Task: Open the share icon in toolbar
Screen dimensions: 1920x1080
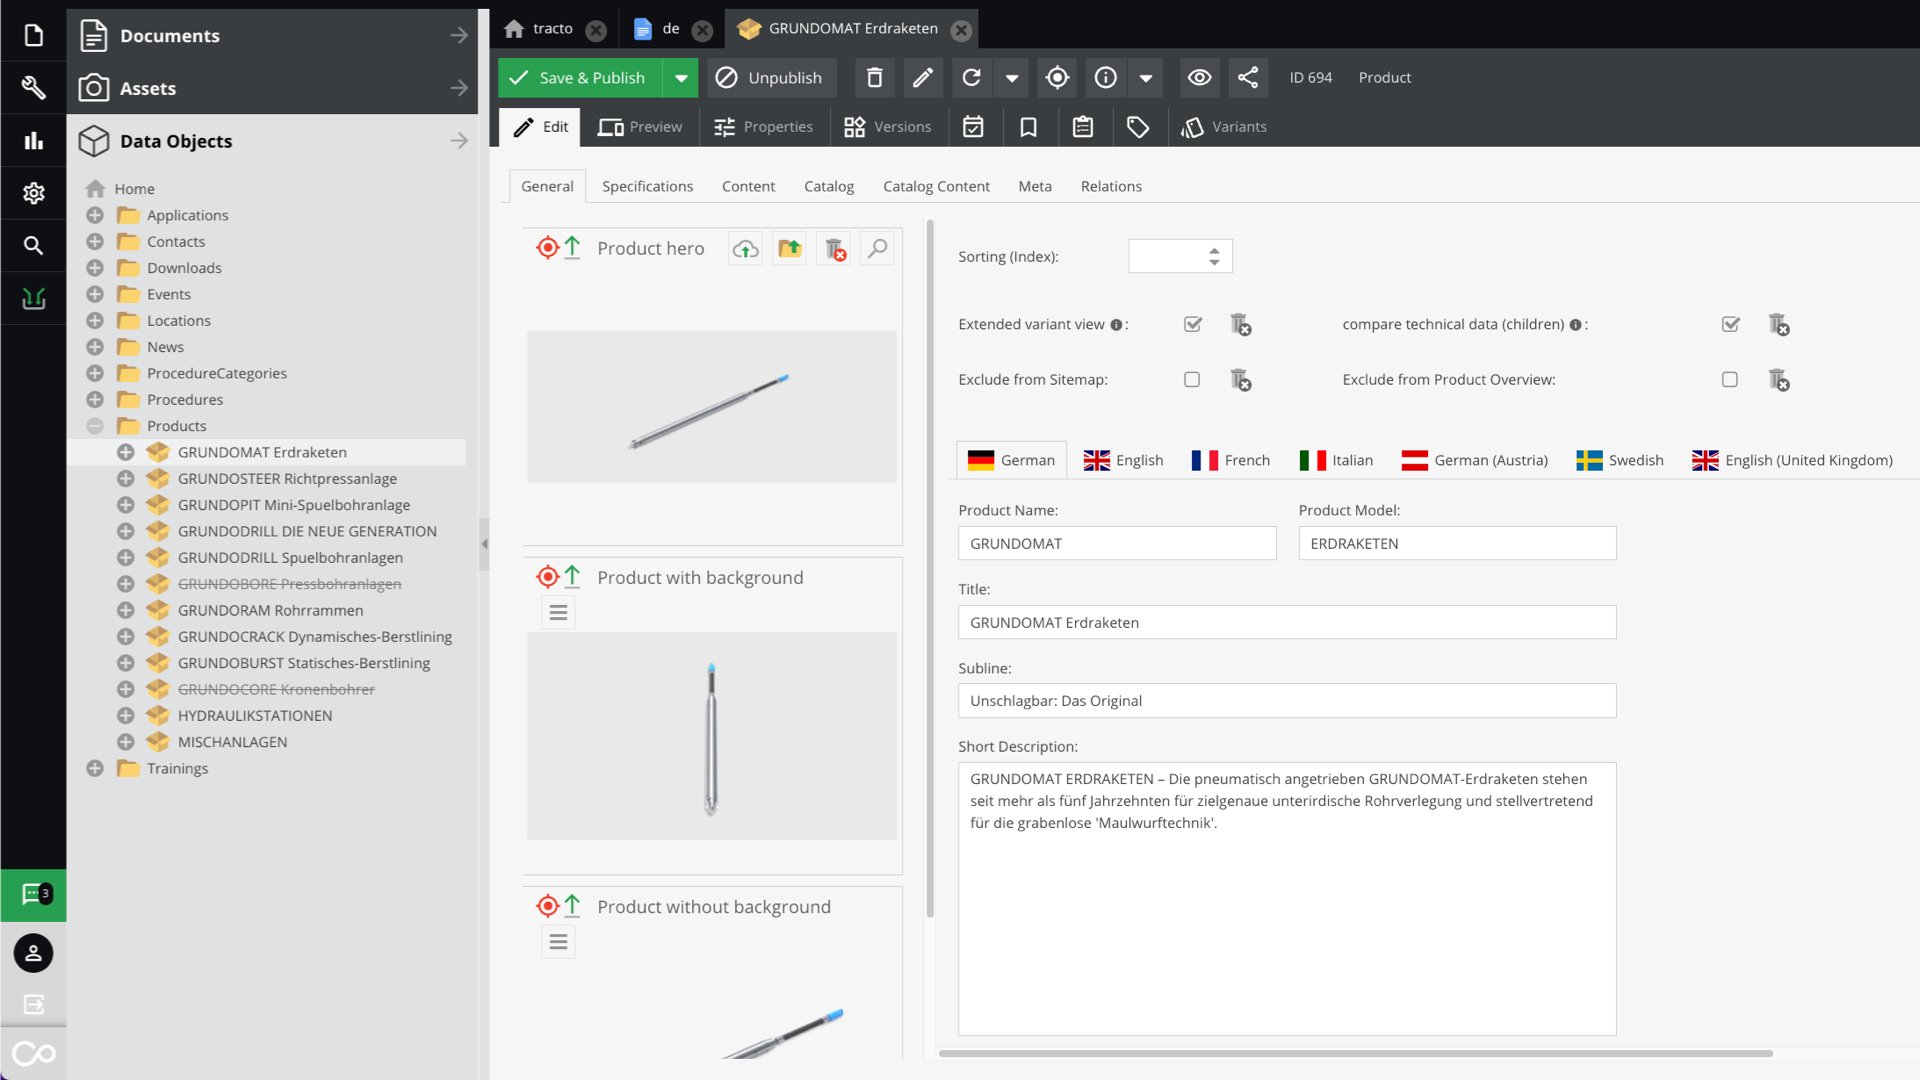Action: click(x=1247, y=78)
